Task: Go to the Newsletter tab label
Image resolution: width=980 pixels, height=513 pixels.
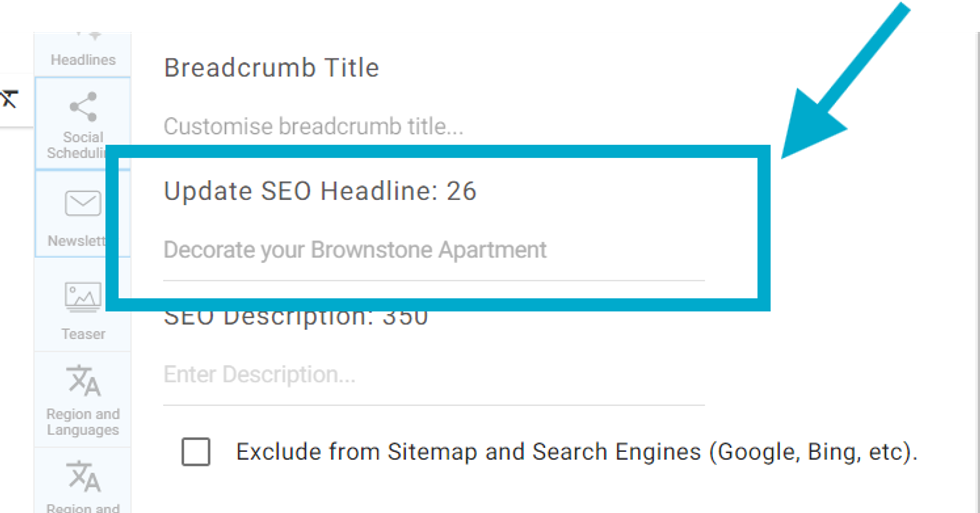Action: [78, 241]
